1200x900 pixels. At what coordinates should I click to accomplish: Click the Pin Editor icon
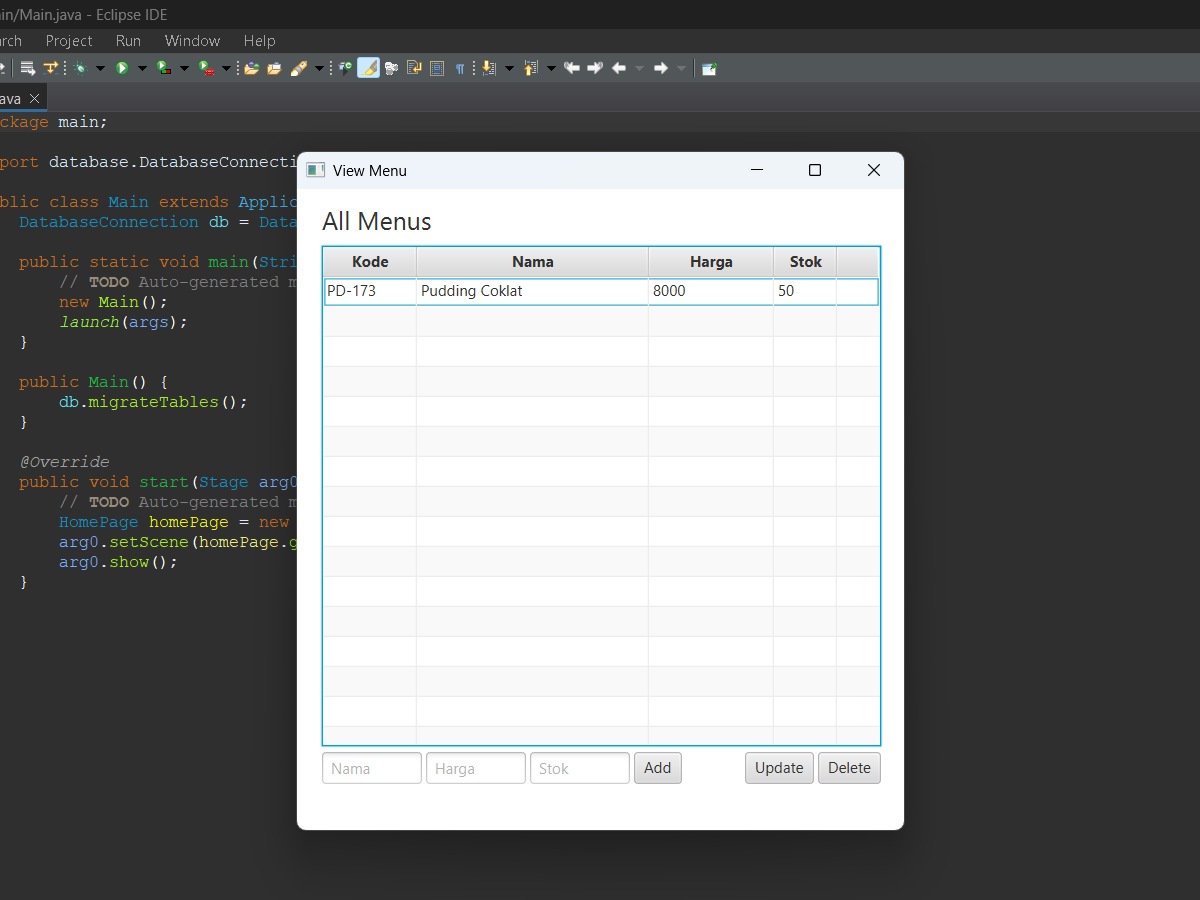click(x=709, y=68)
